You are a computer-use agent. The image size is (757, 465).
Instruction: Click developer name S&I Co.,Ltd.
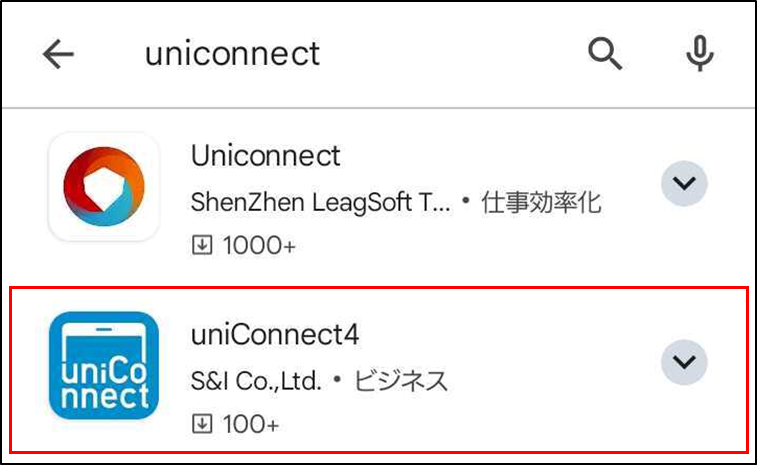[x=256, y=381]
